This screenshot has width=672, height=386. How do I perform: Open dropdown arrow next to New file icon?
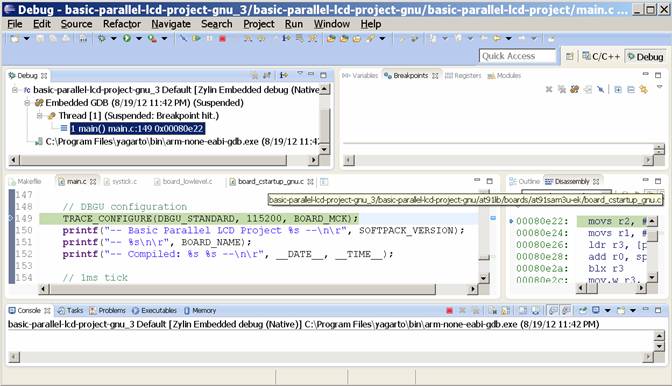27,39
